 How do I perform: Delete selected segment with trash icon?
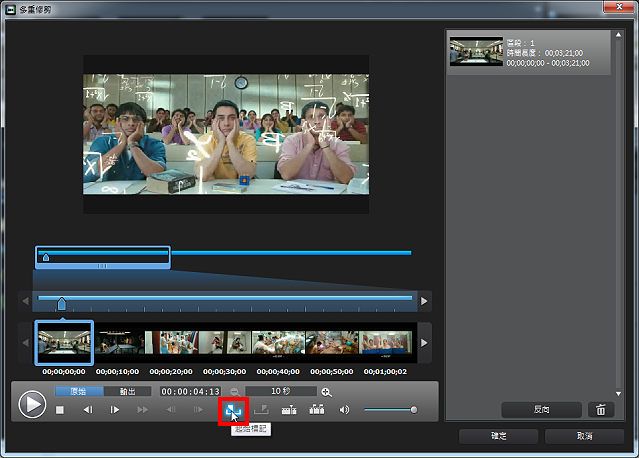click(601, 410)
